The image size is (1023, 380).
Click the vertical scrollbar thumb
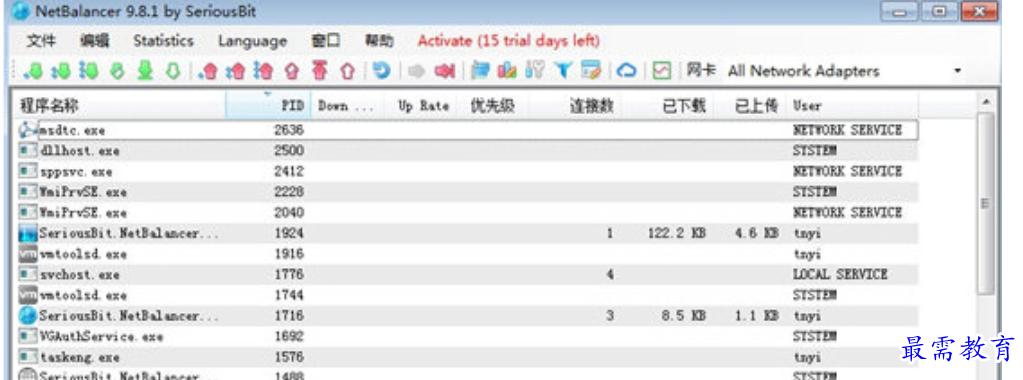point(986,205)
